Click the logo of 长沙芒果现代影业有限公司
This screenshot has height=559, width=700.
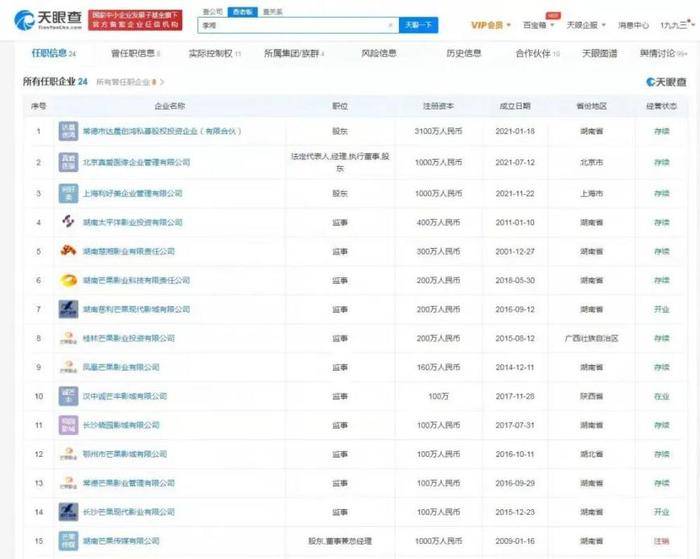coord(69,511)
